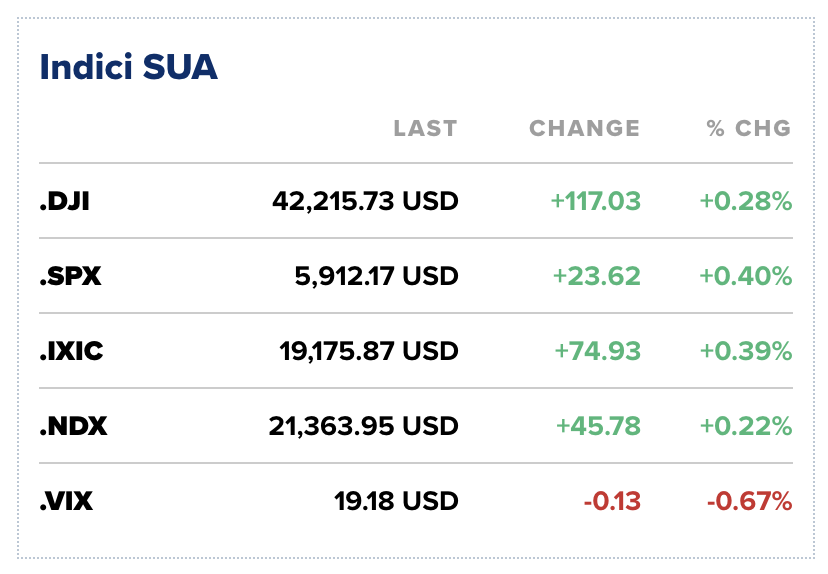Select the 21,363.95 USD value
Viewport: 828px width, 574px height.
pyautogui.click(x=363, y=426)
